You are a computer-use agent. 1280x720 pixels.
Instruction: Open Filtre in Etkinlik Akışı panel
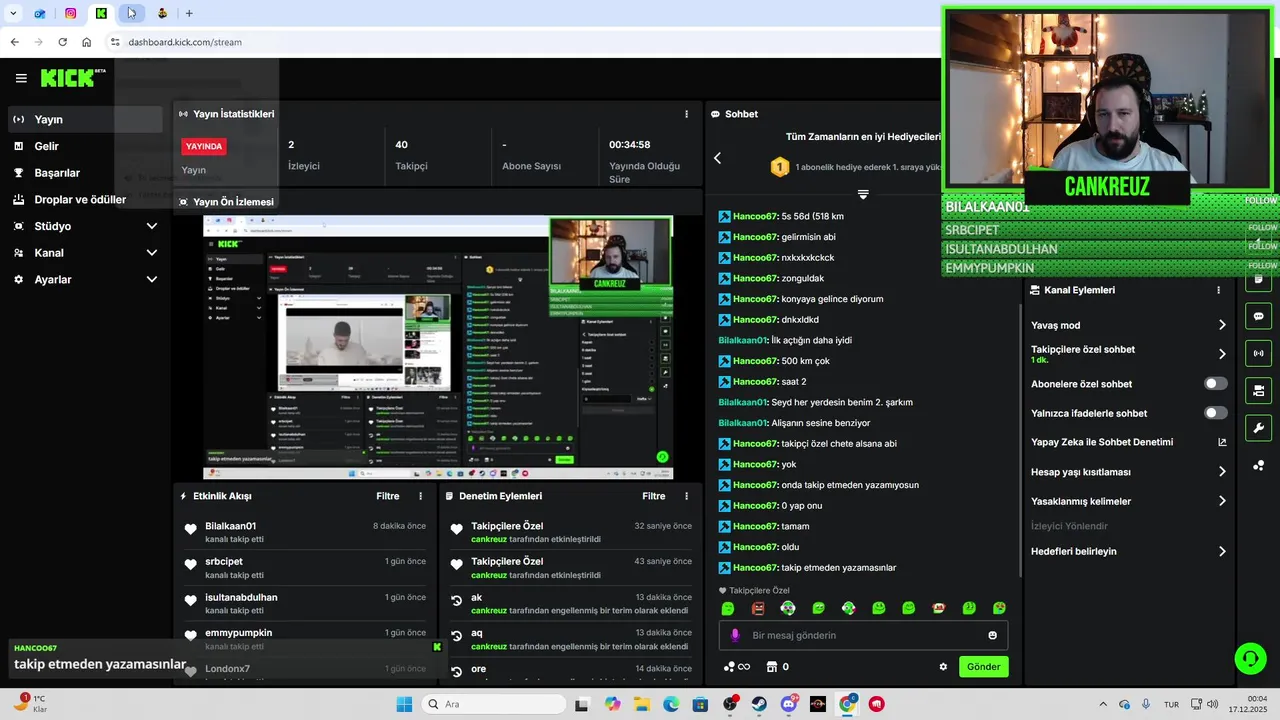click(x=388, y=496)
